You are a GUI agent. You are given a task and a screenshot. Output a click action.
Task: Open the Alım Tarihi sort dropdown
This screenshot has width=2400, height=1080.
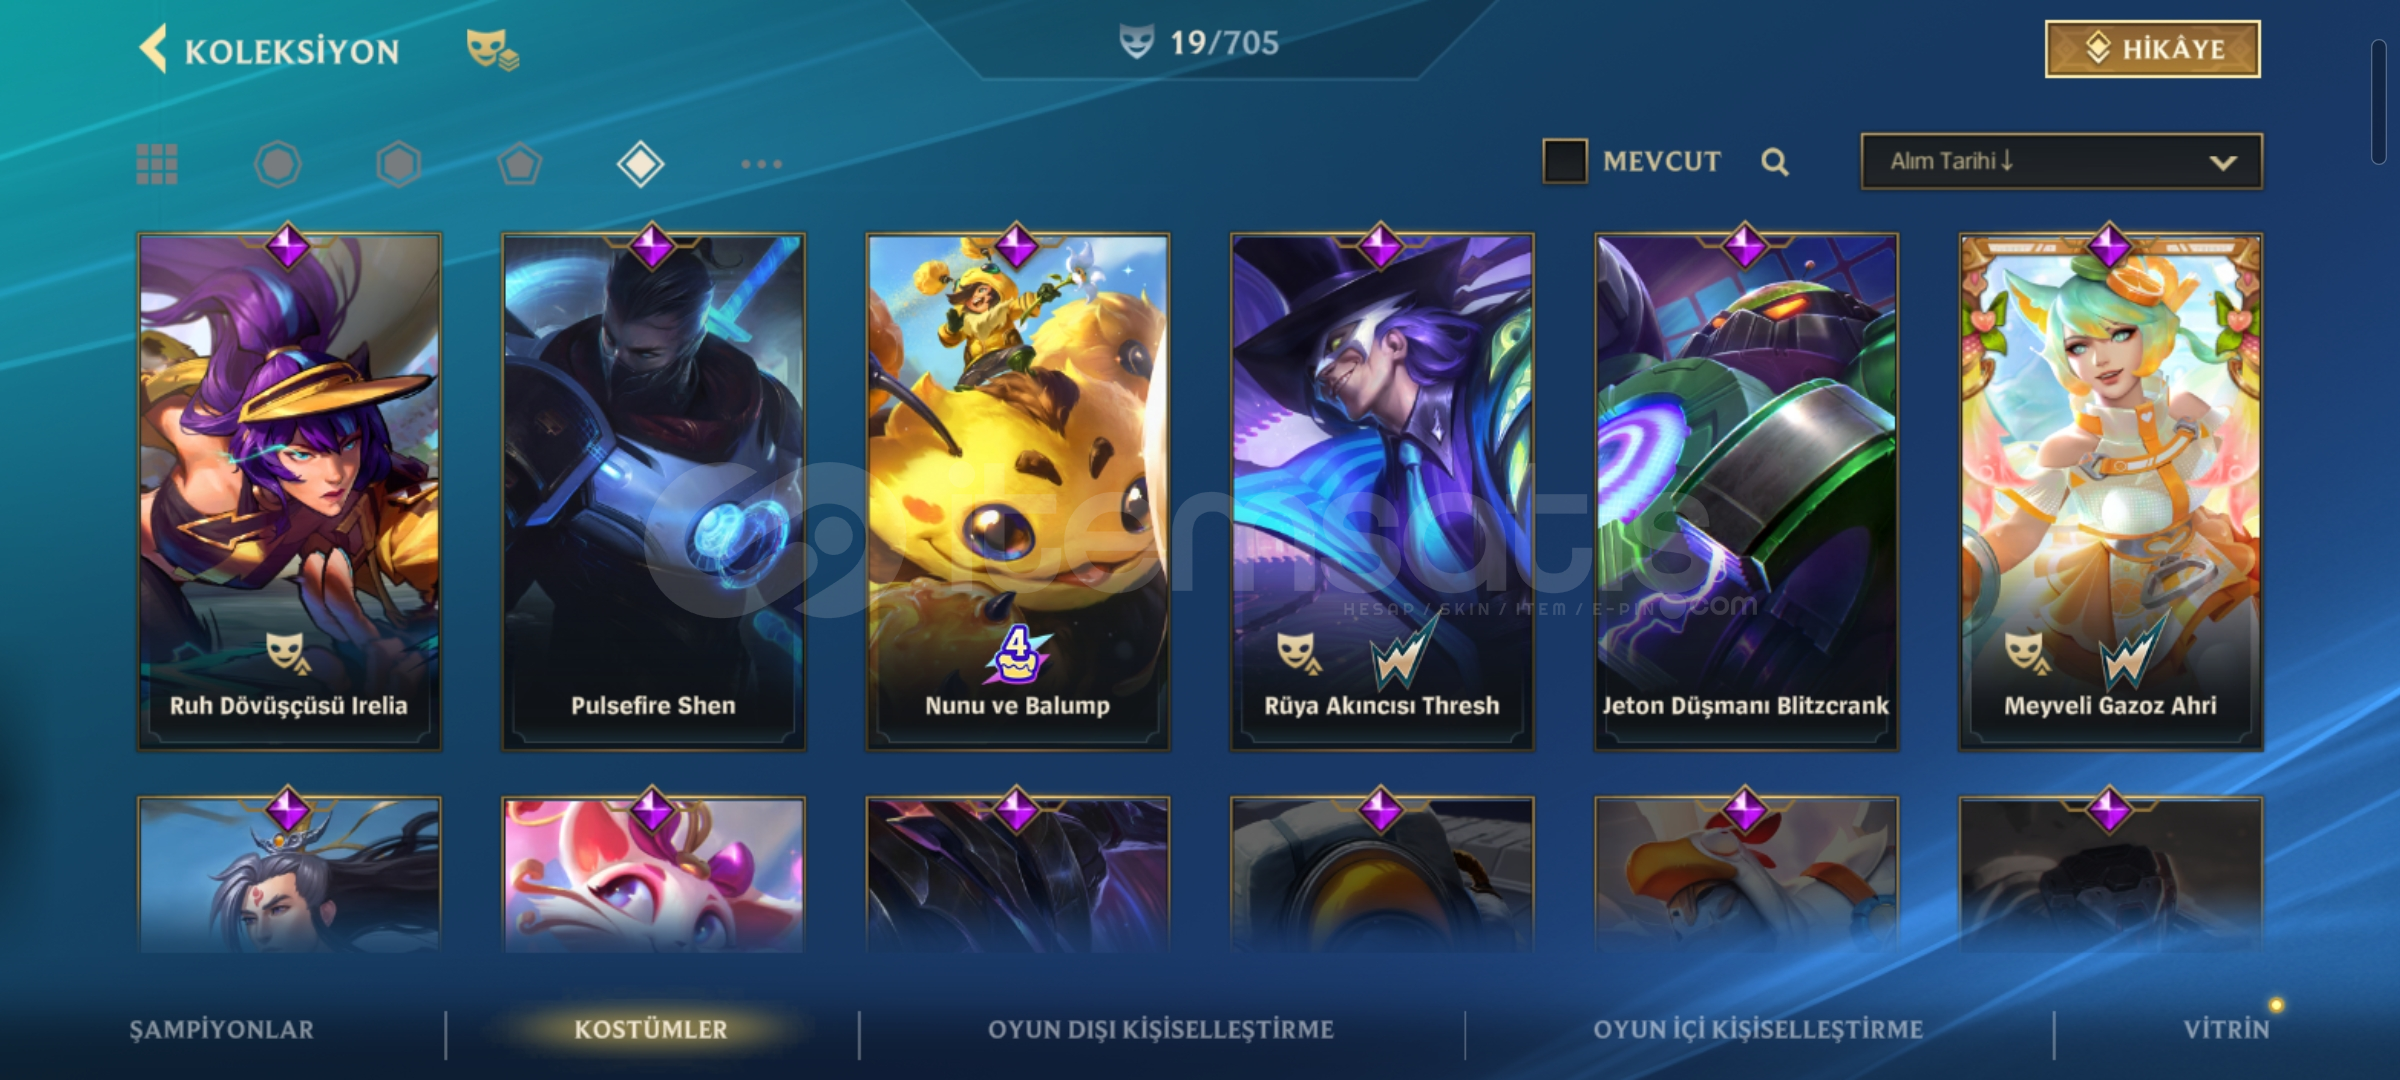[2061, 161]
